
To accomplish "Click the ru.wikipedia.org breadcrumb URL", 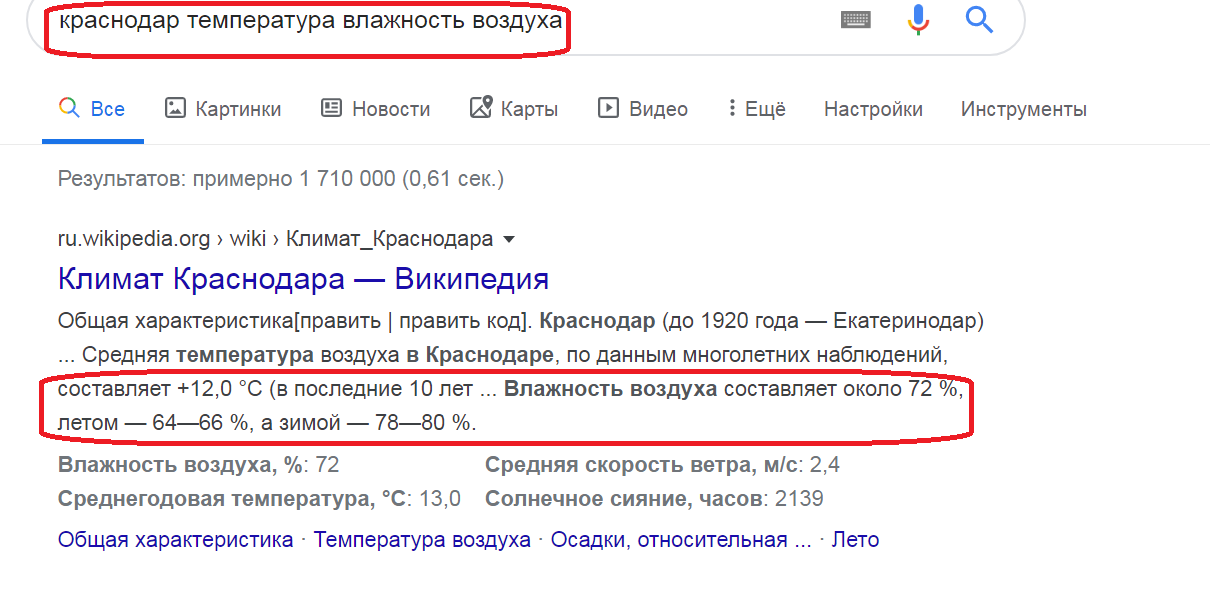I will 276,239.
